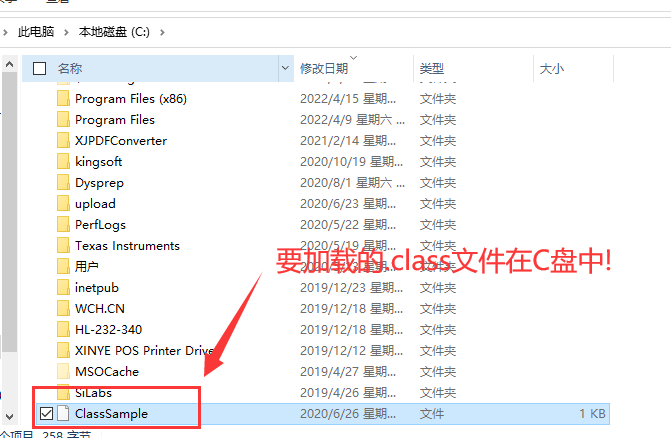Click the ClassSample file icon
This screenshot has height=438, width=671.
coord(63,413)
